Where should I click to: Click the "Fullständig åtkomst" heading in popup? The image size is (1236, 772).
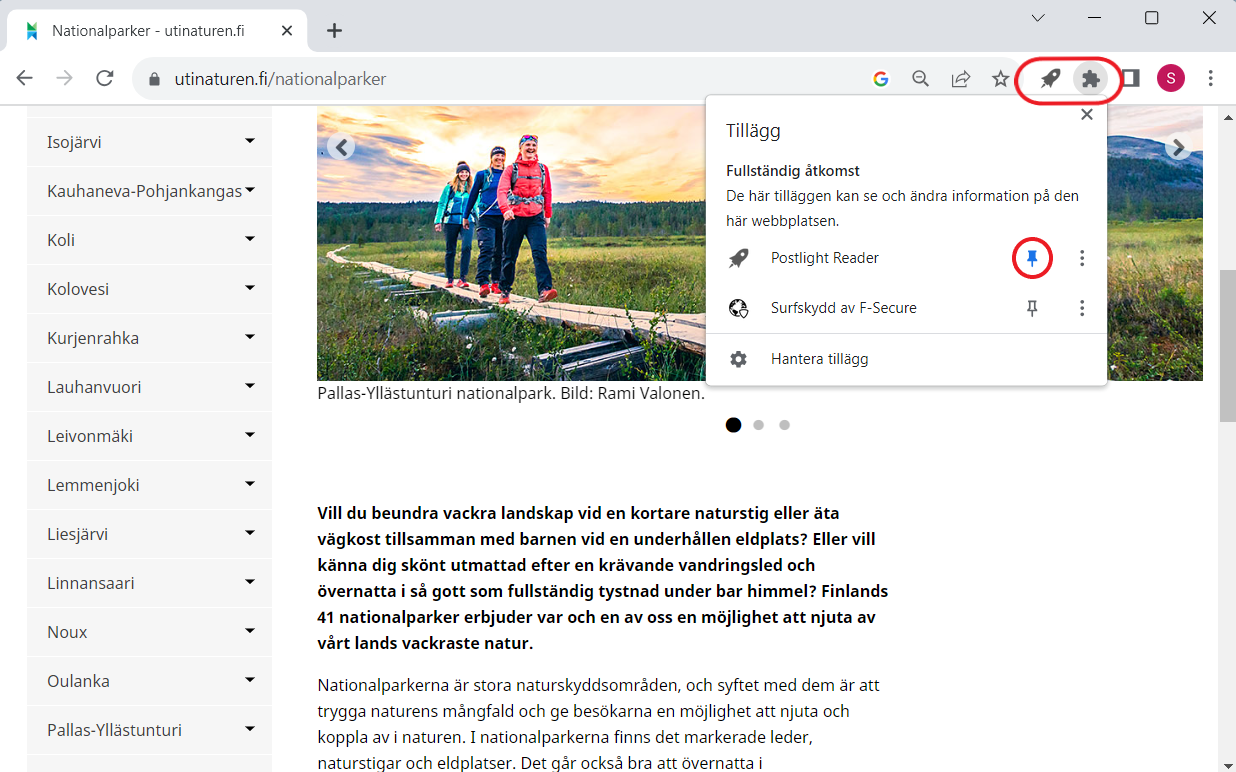pyautogui.click(x=793, y=171)
